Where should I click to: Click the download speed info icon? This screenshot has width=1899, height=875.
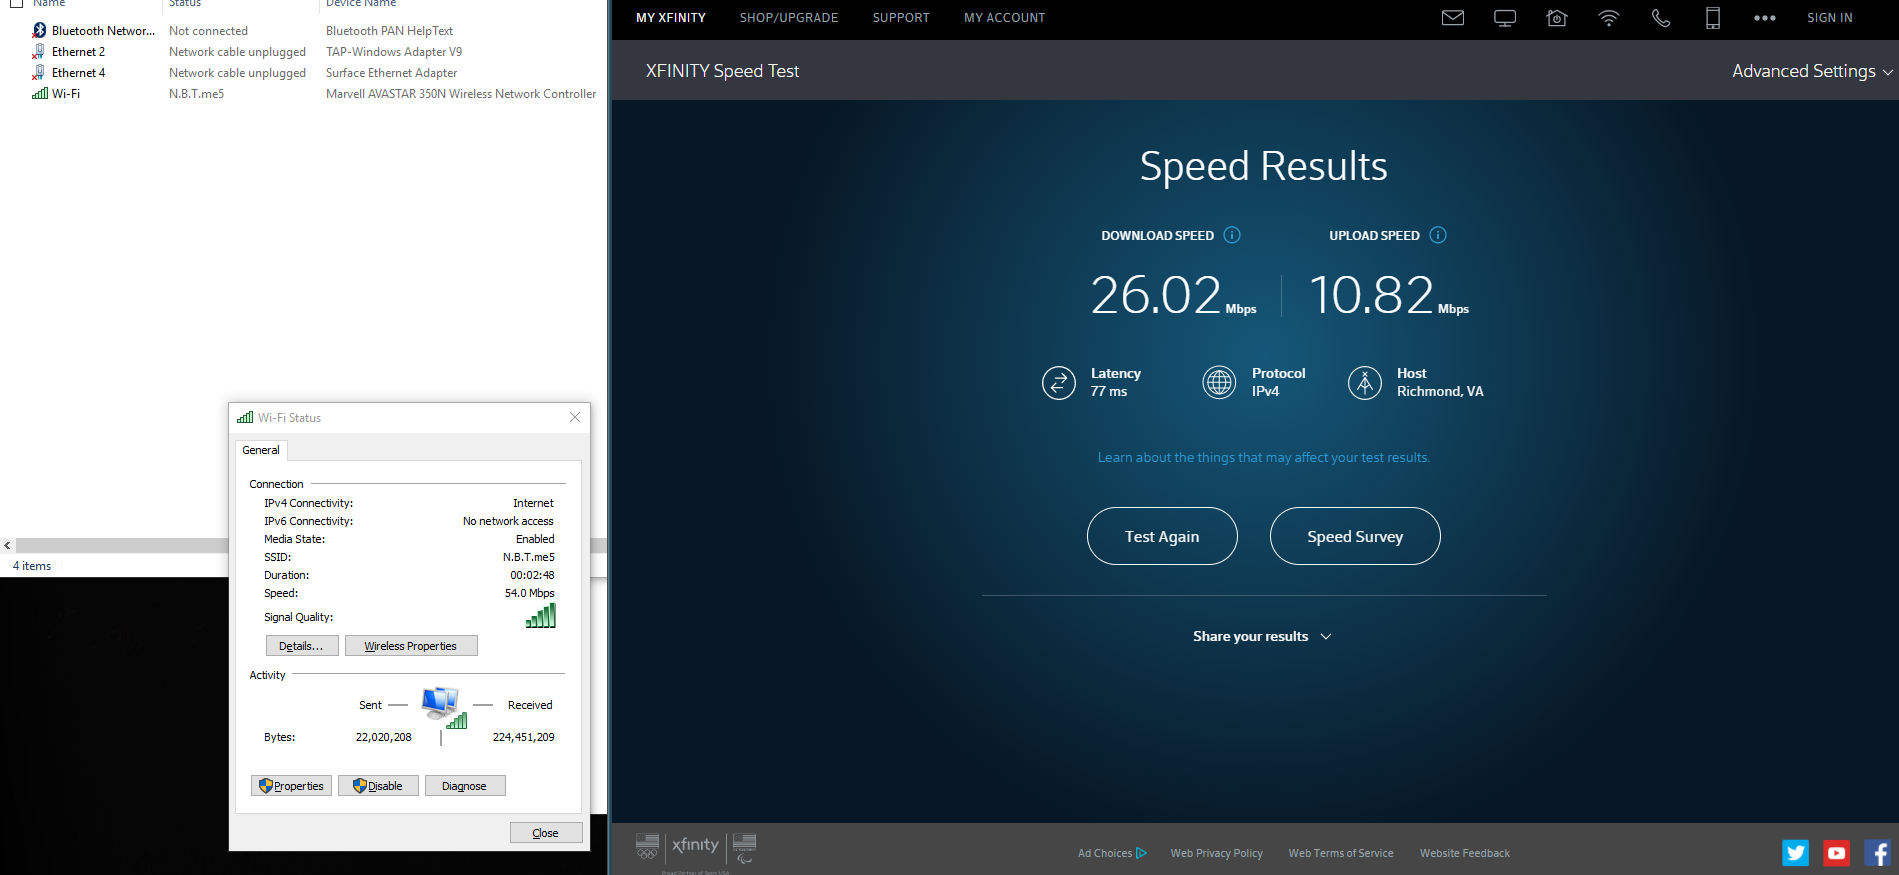click(x=1232, y=235)
